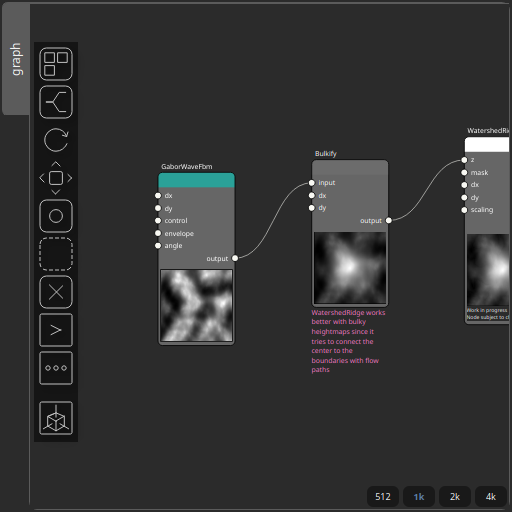Click the node layout grid icon
The width and height of the screenshot is (512, 512).
point(56,64)
